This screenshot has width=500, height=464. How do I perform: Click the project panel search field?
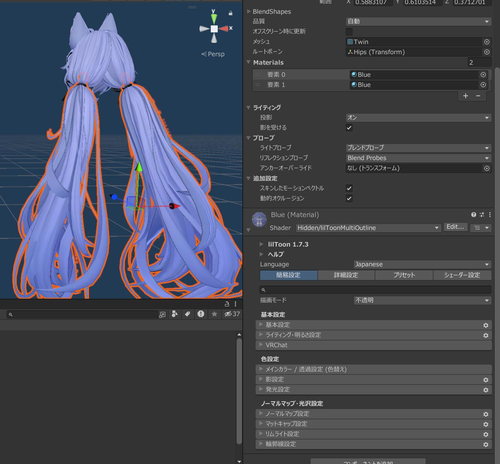pos(82,314)
